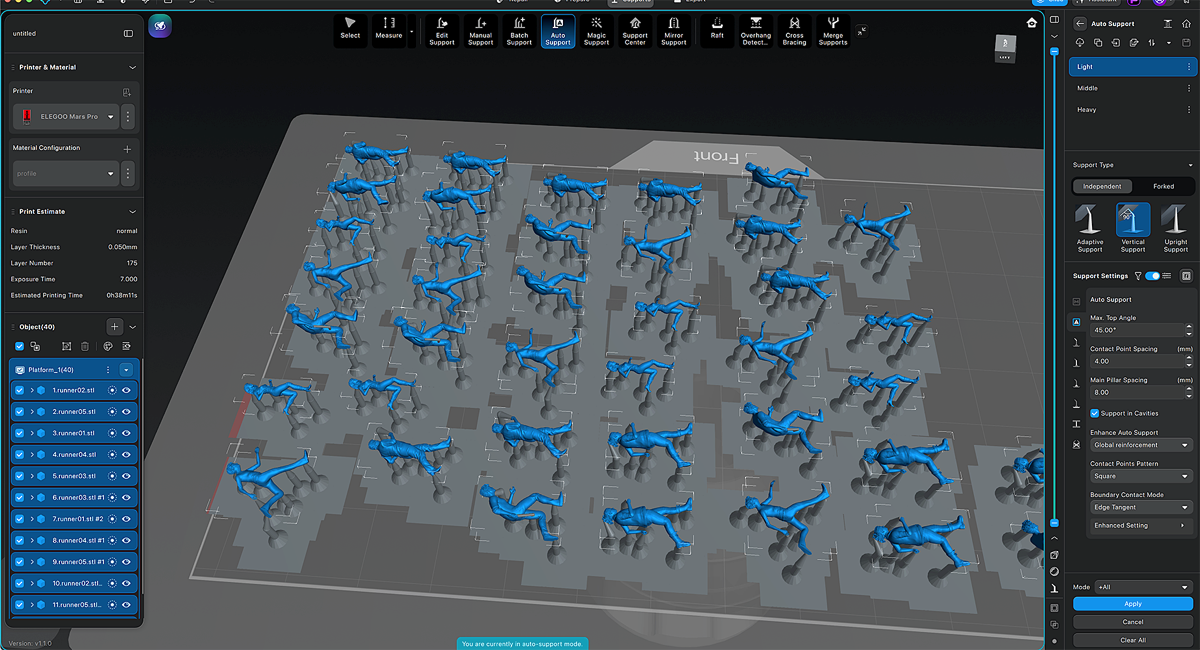Image resolution: width=1200 pixels, height=650 pixels.
Task: Hide the 5.runner03.stl object with eye icon
Action: pyautogui.click(x=127, y=476)
